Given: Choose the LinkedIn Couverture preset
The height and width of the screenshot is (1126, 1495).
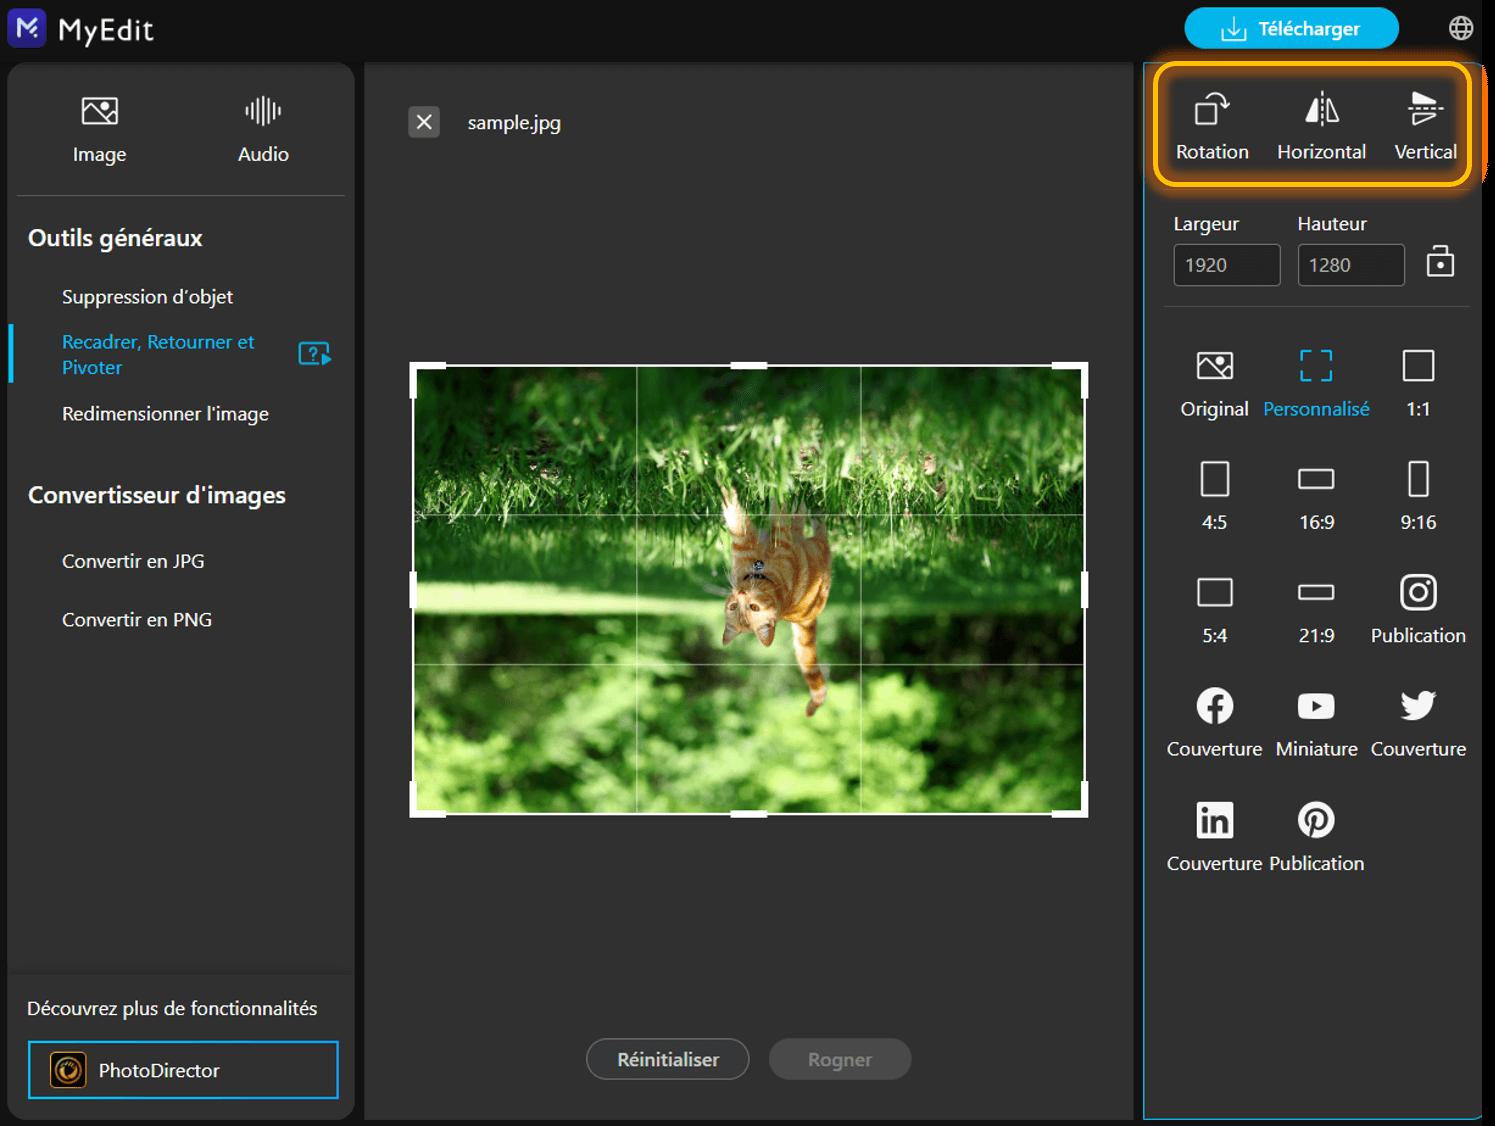Looking at the screenshot, I should [1214, 821].
